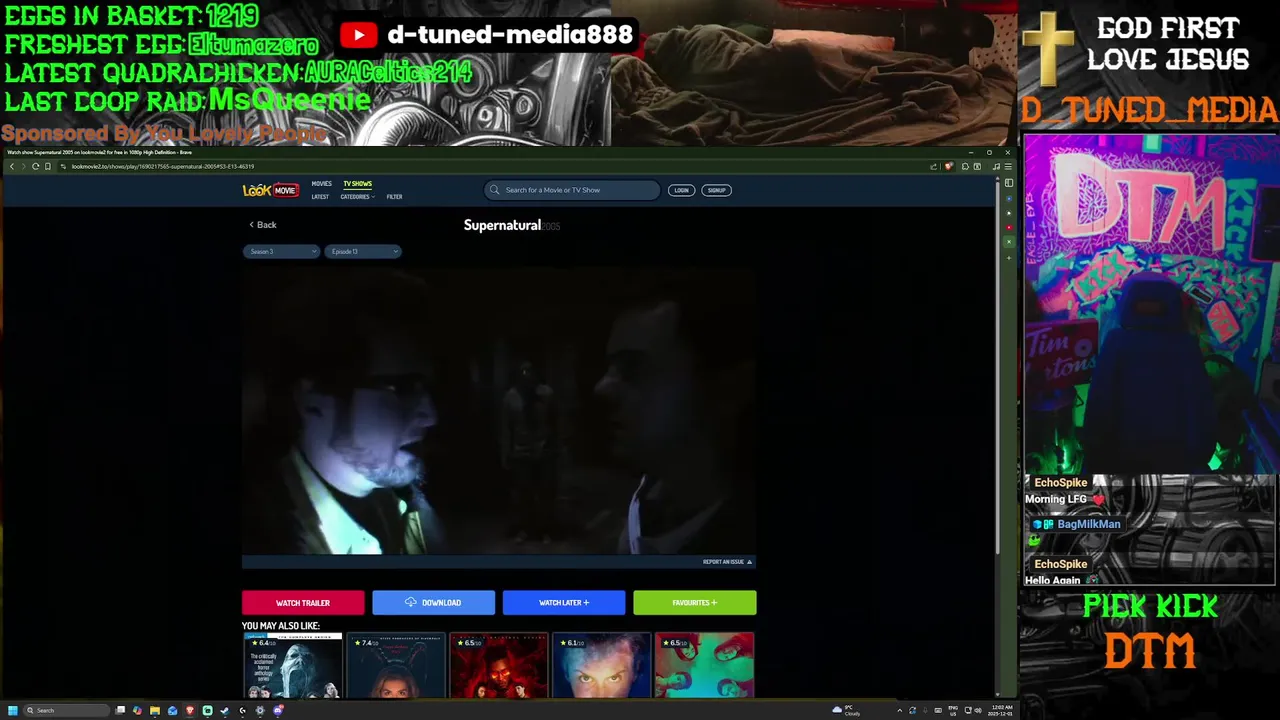Open the first recommended thumbnail rated 6.4
Viewport: 1280px width, 720px height.
(292, 665)
